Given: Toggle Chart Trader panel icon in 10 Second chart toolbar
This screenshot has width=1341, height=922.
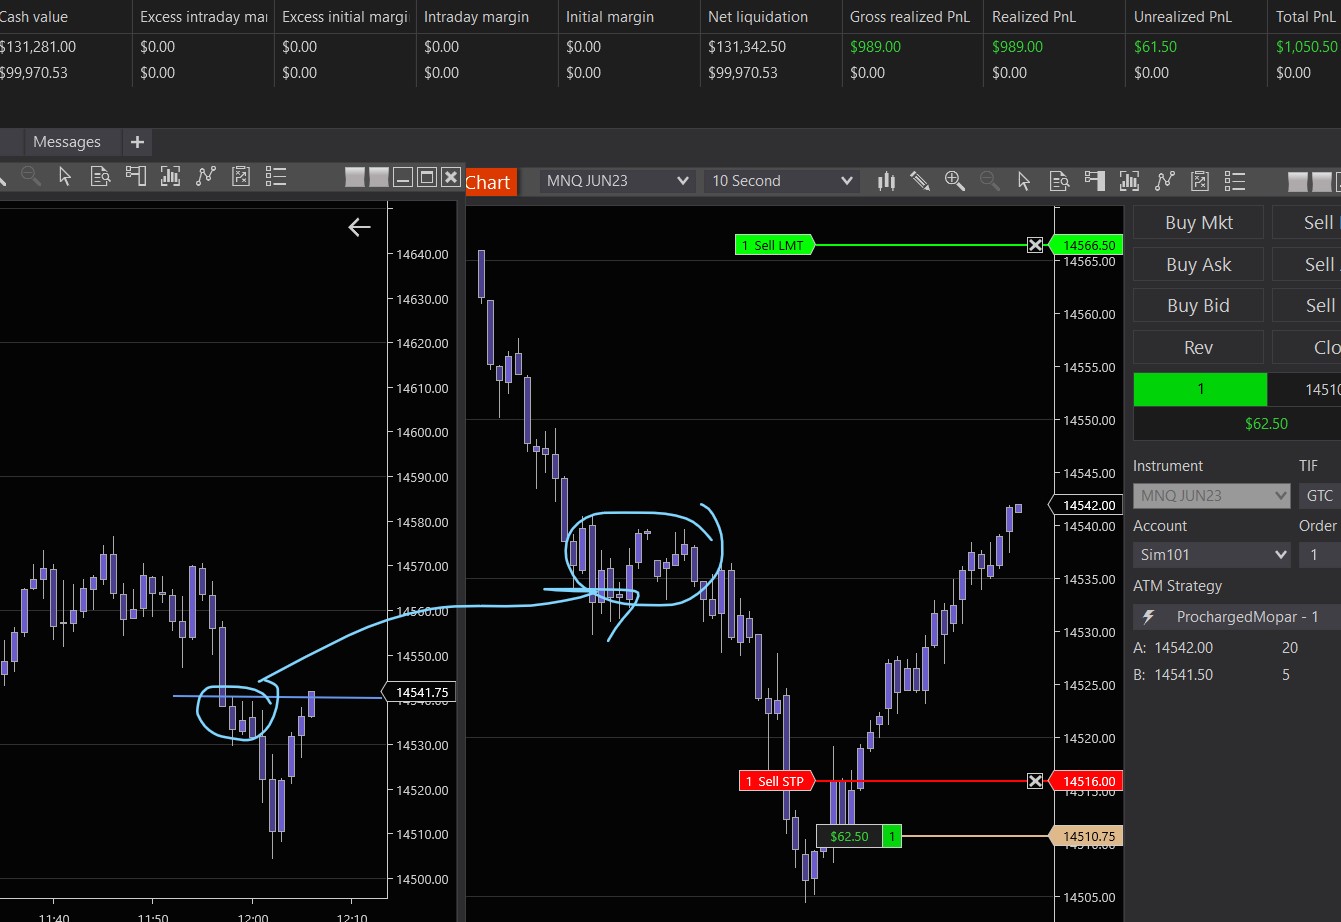Looking at the screenshot, I should click(x=1094, y=181).
